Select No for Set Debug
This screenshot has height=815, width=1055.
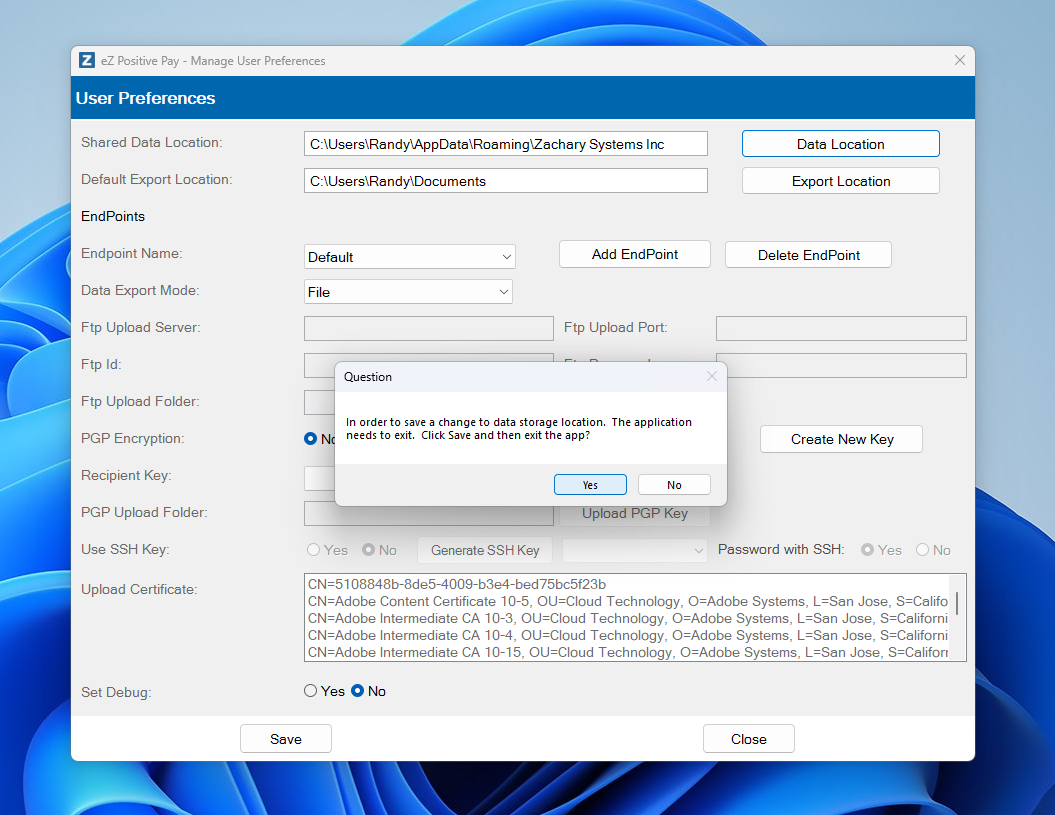358,691
